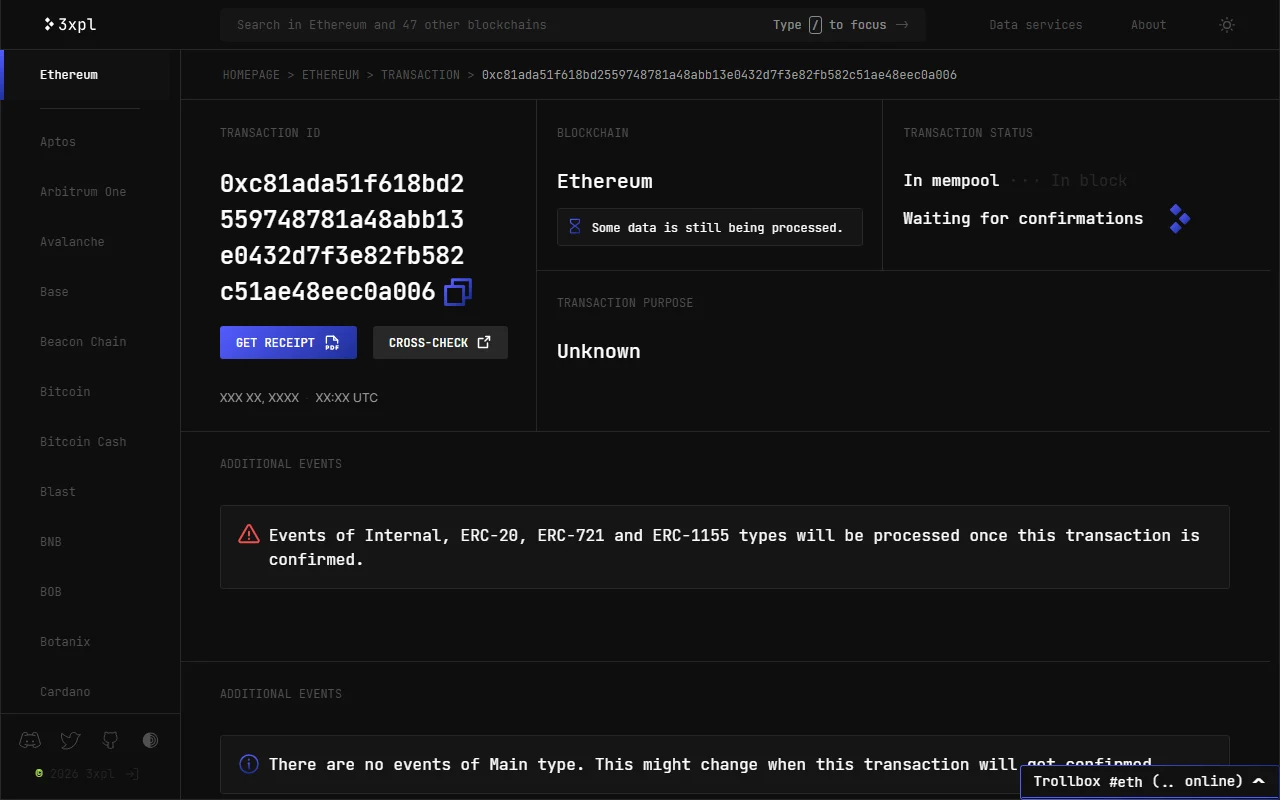Click the TRANSACTION STATUS label
This screenshot has height=800, width=1280.
968,133
